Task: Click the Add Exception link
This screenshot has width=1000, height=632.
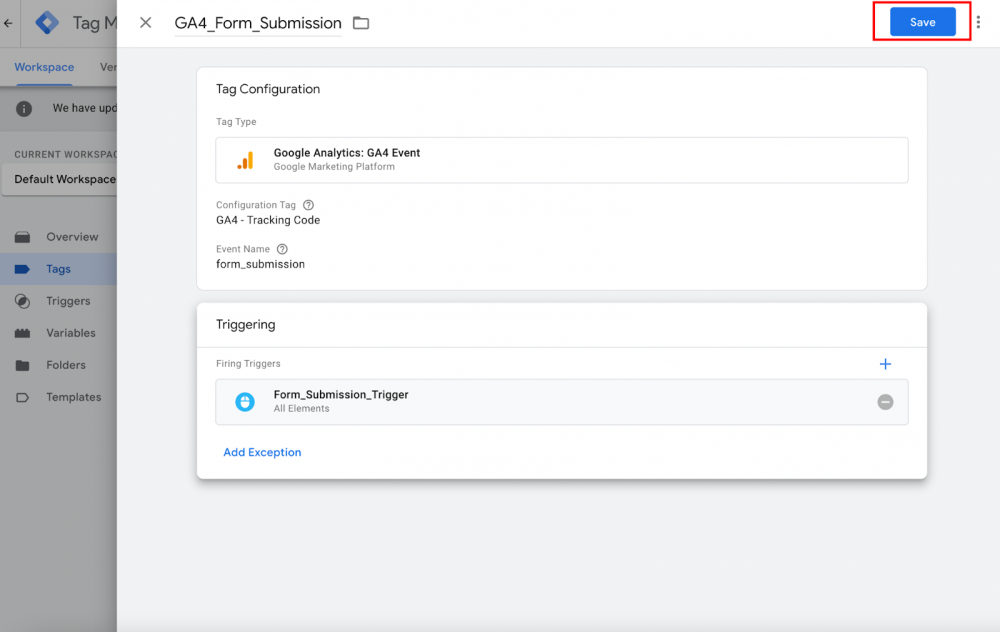Action: pos(262,452)
